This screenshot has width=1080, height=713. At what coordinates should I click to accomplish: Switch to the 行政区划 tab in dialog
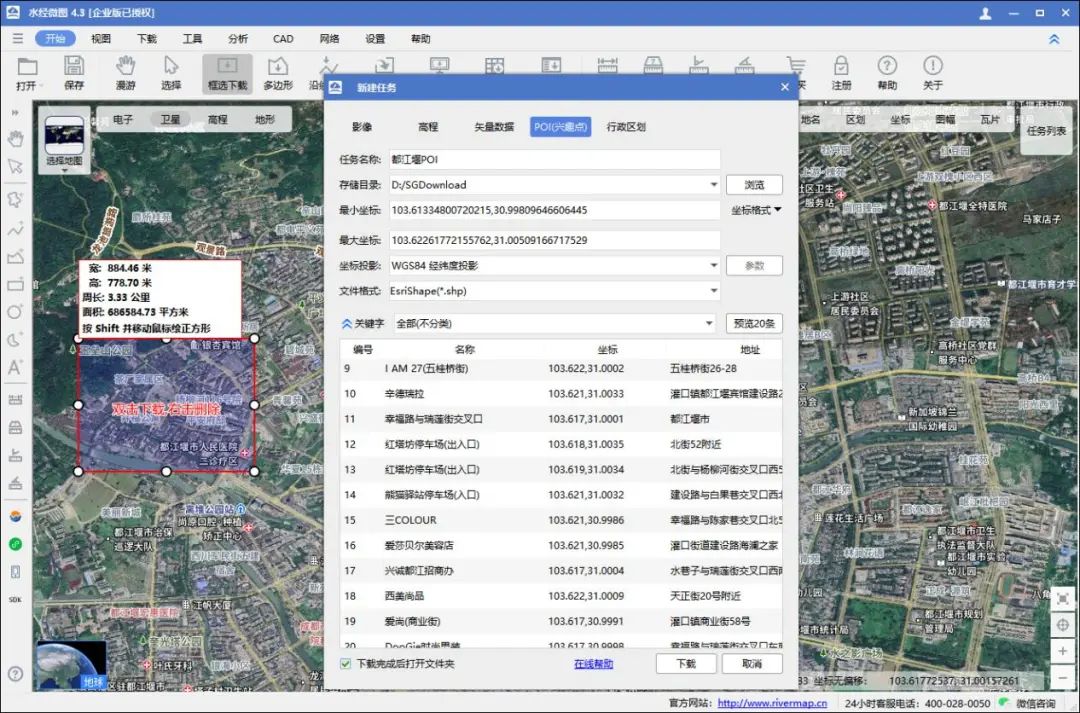point(625,127)
